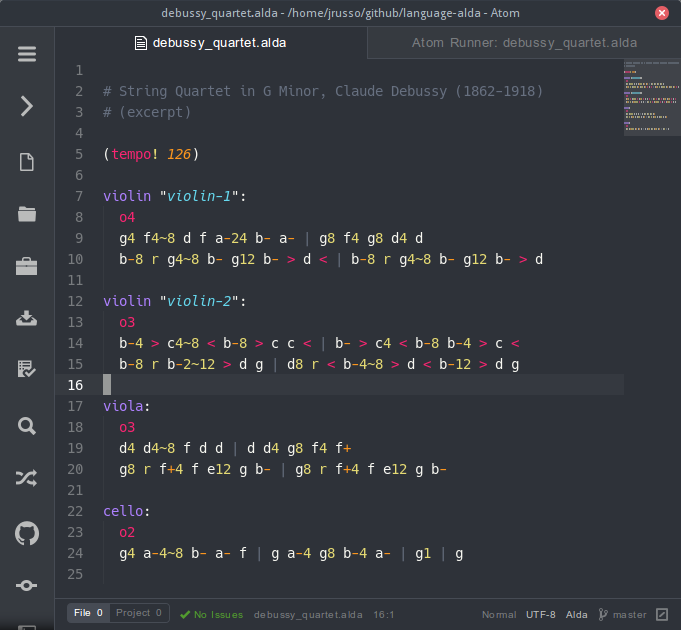Viewport: 681px width, 630px height.
Task: Click the right chevron sidebar icon
Action: point(27,106)
